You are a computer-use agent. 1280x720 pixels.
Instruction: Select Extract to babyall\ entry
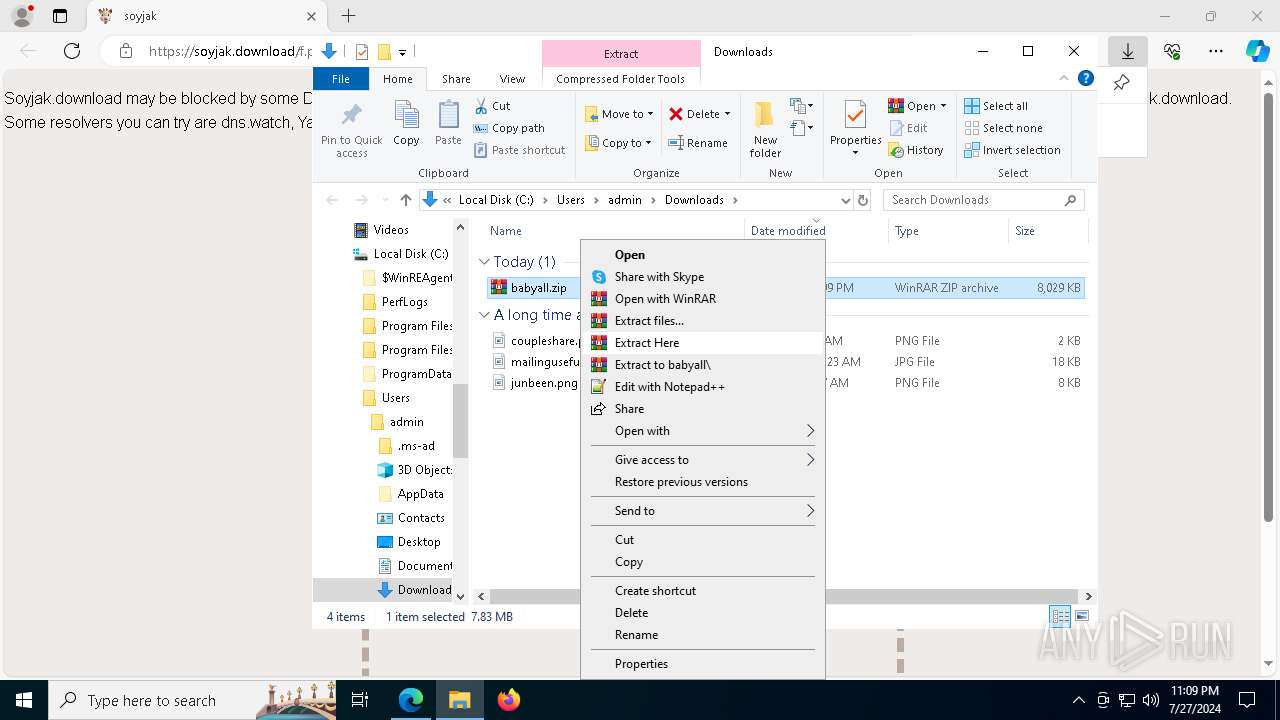point(703,365)
